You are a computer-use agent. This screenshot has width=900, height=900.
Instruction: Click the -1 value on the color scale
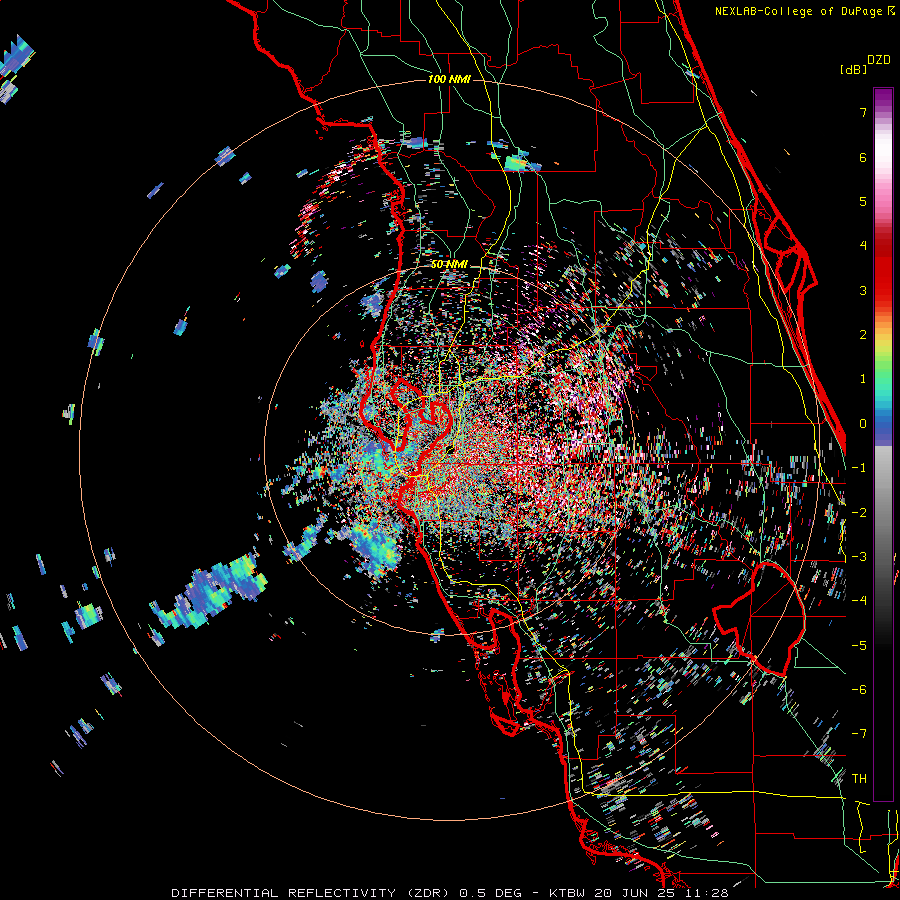click(859, 468)
